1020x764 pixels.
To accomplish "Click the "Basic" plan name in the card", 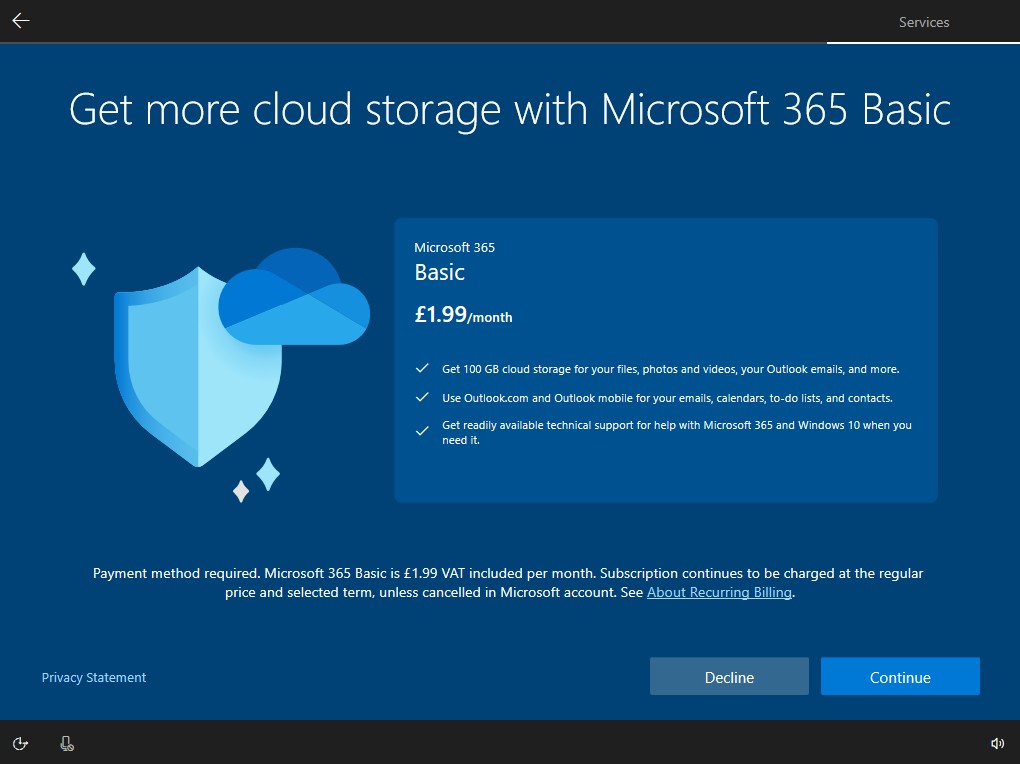I will (x=440, y=272).
